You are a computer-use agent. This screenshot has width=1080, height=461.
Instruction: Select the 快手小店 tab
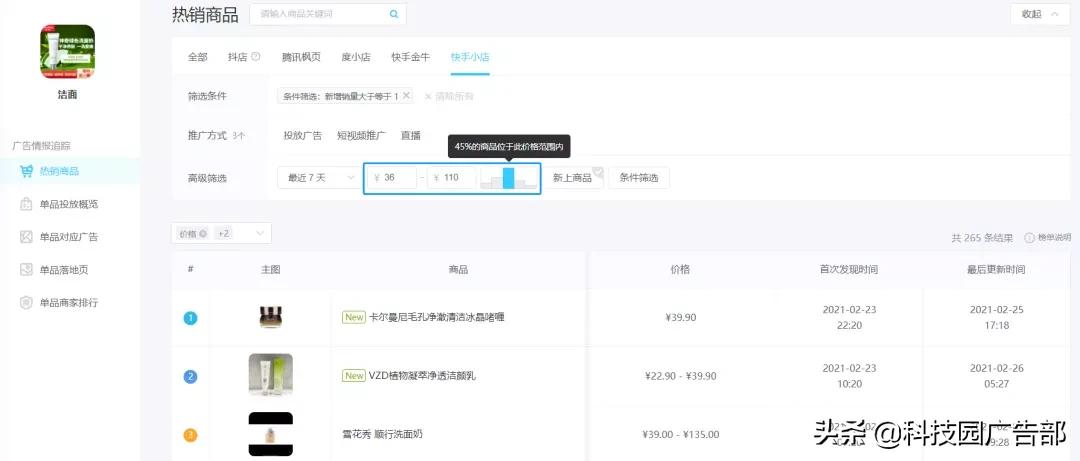470,57
